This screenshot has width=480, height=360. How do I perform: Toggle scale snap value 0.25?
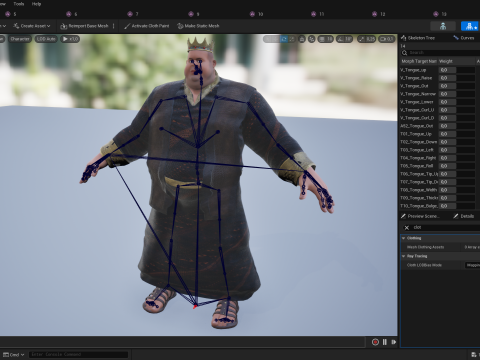pyautogui.click(x=366, y=39)
